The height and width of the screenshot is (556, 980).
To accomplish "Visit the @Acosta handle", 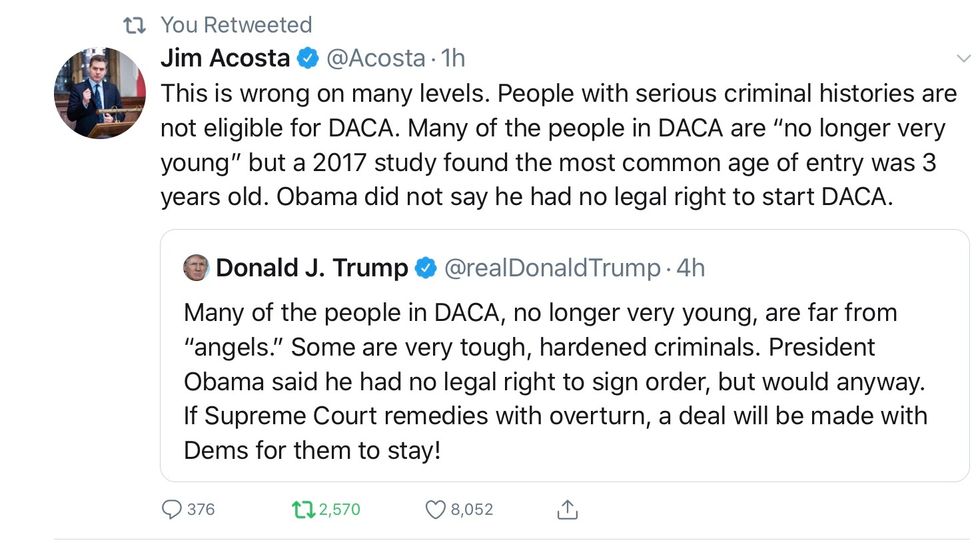I will point(377,59).
